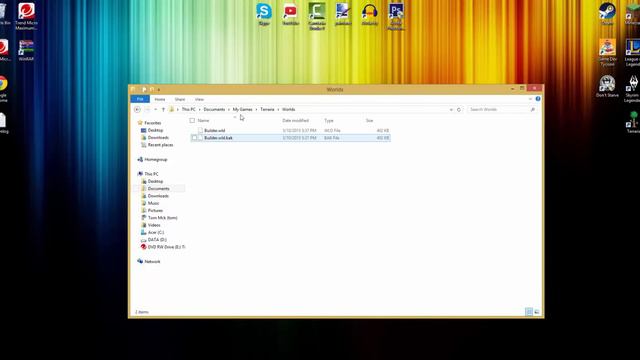Switch to Large icons view in status bar

click(x=537, y=312)
